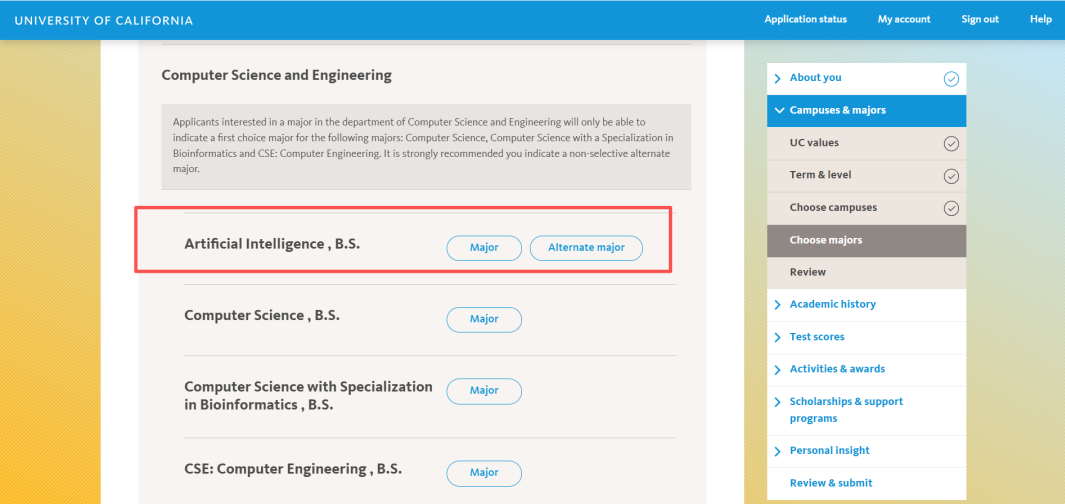Select CSE: Computer Engineering Major button

point(484,473)
